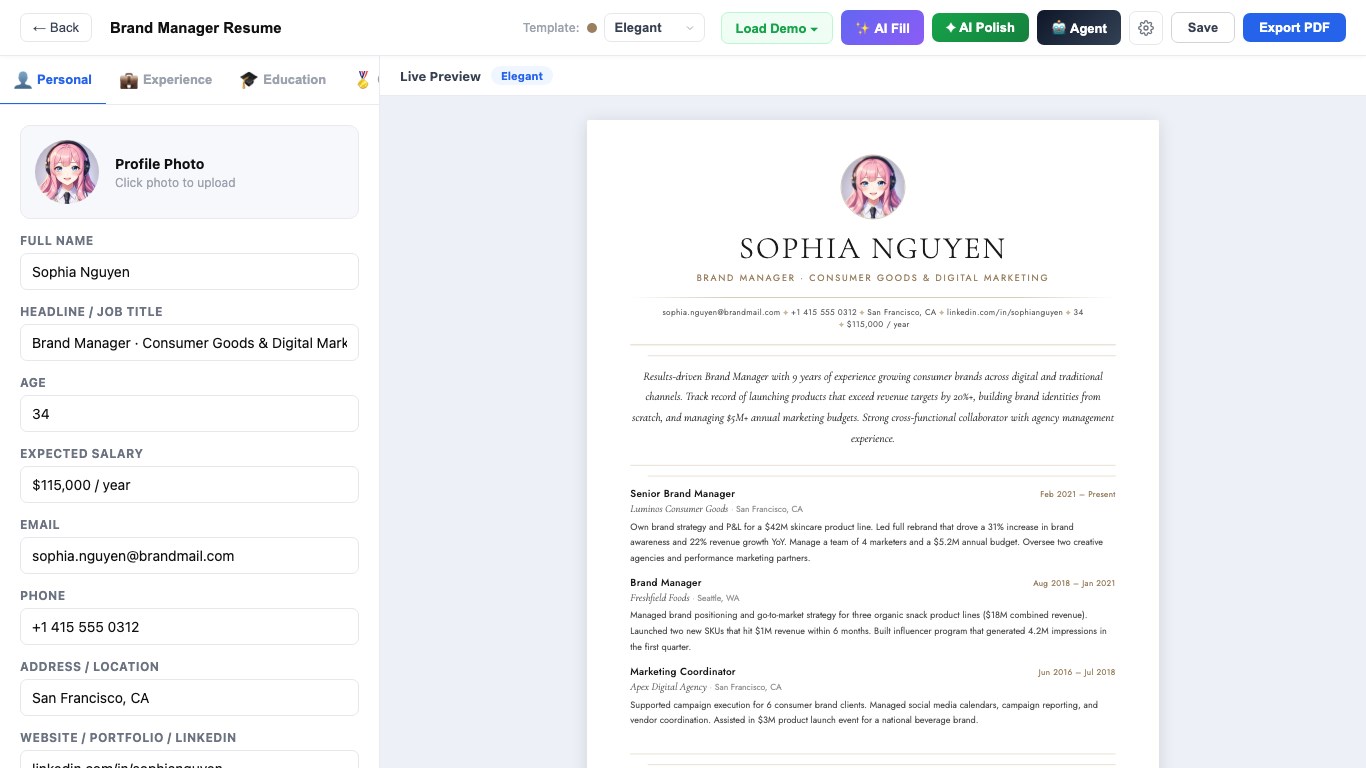Click 'Freshfield Foods' company in preview
The image size is (1366, 768).
pyautogui.click(x=660, y=598)
